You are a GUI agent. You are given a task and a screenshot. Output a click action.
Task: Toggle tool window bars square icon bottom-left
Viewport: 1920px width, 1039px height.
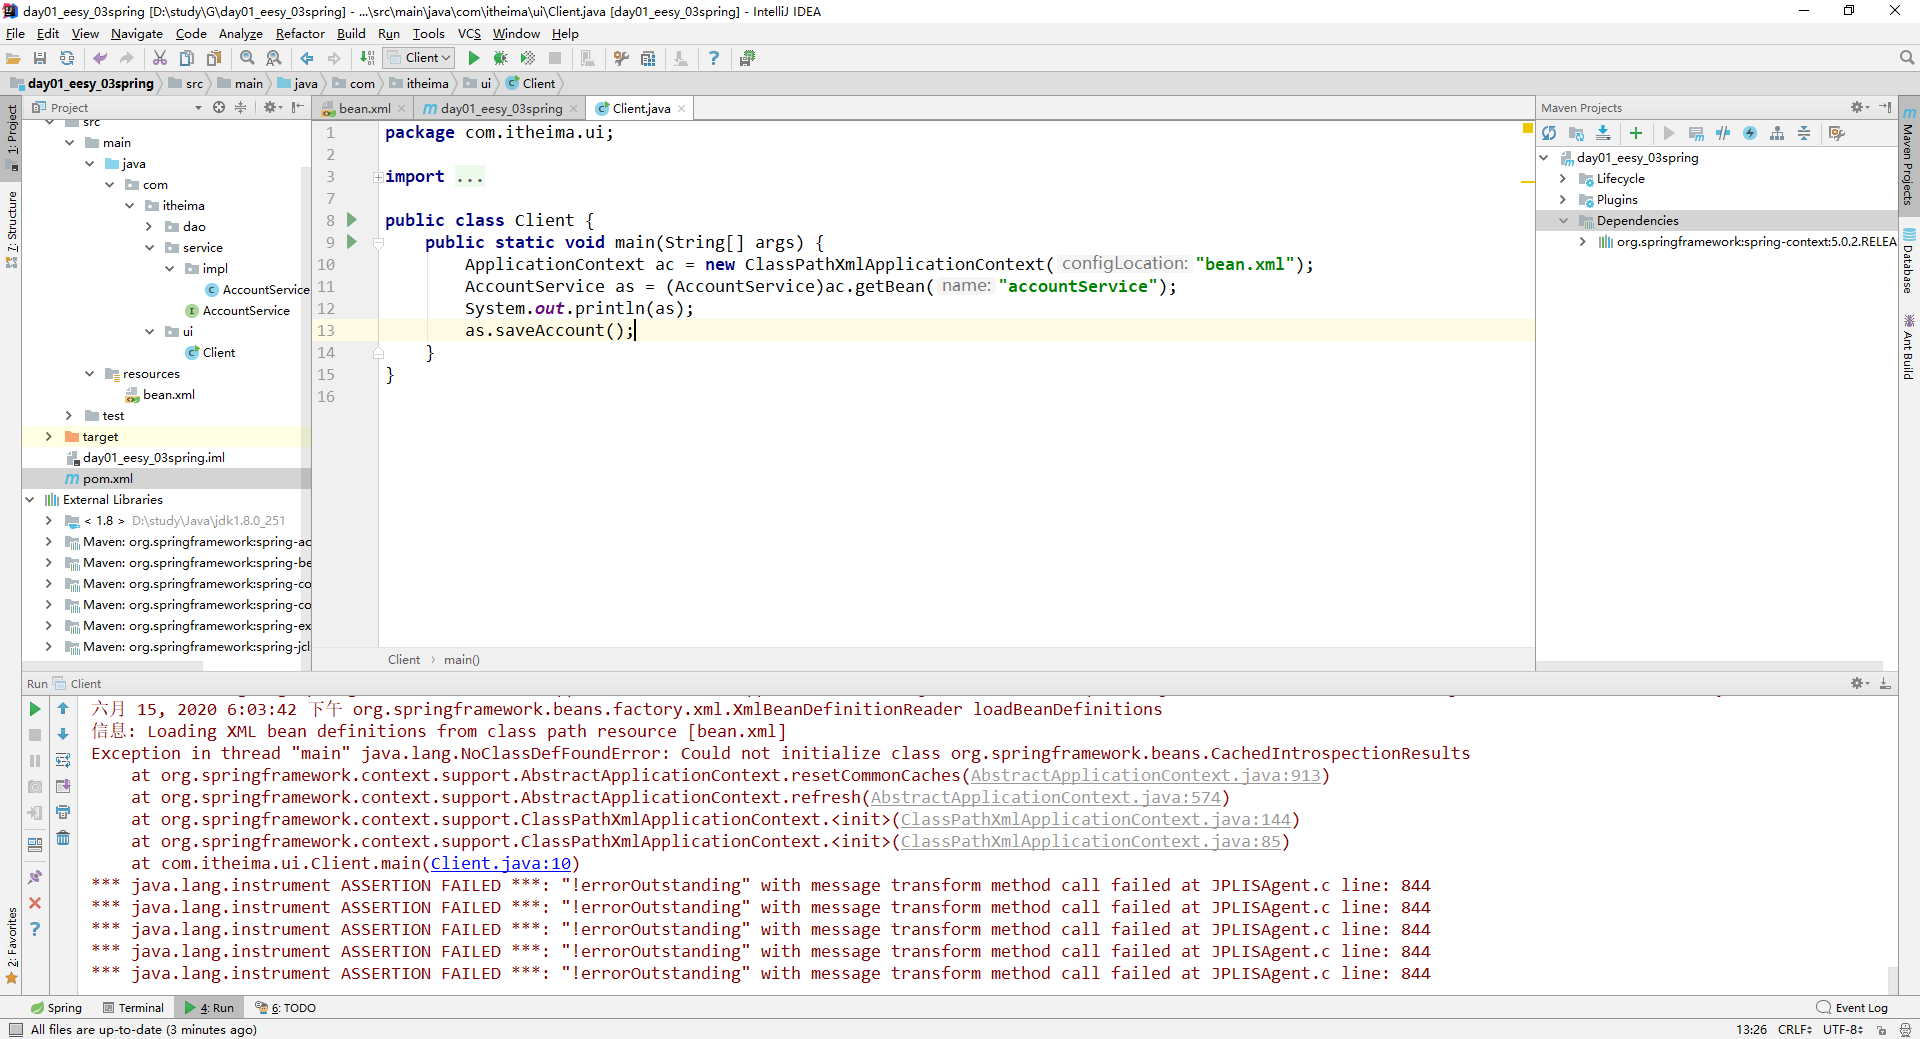[x=14, y=1029]
